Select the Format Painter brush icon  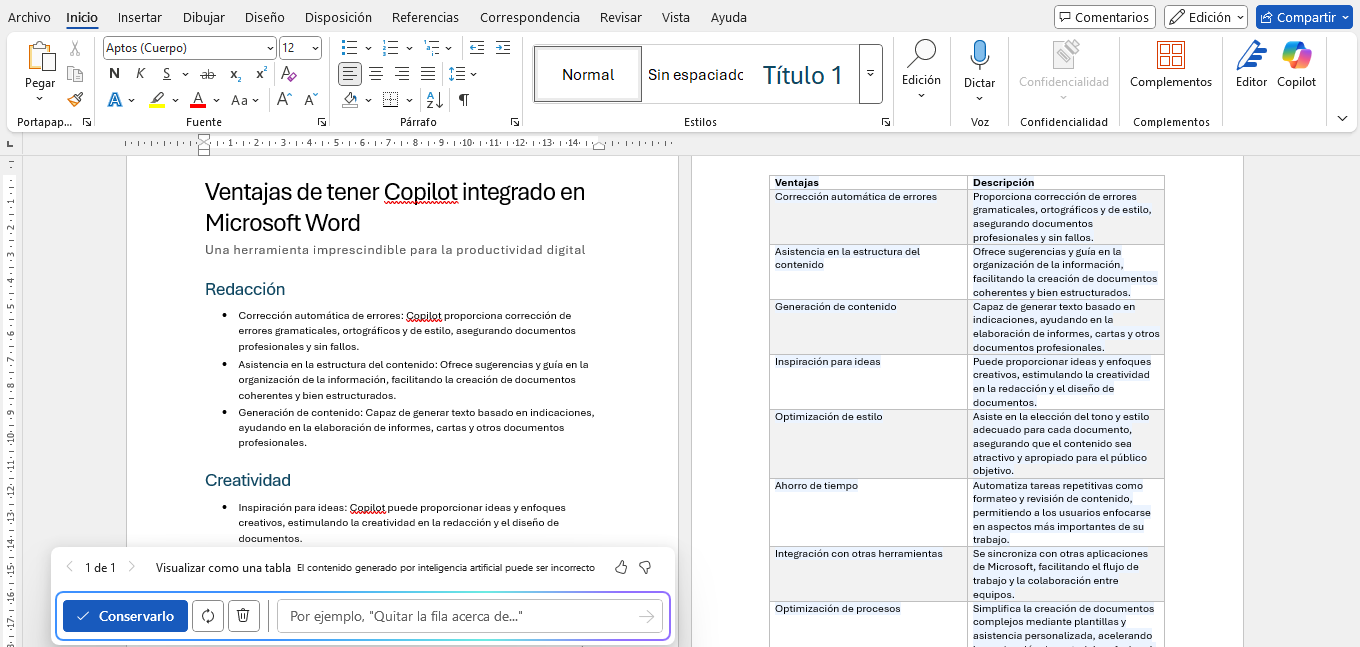tap(75, 99)
